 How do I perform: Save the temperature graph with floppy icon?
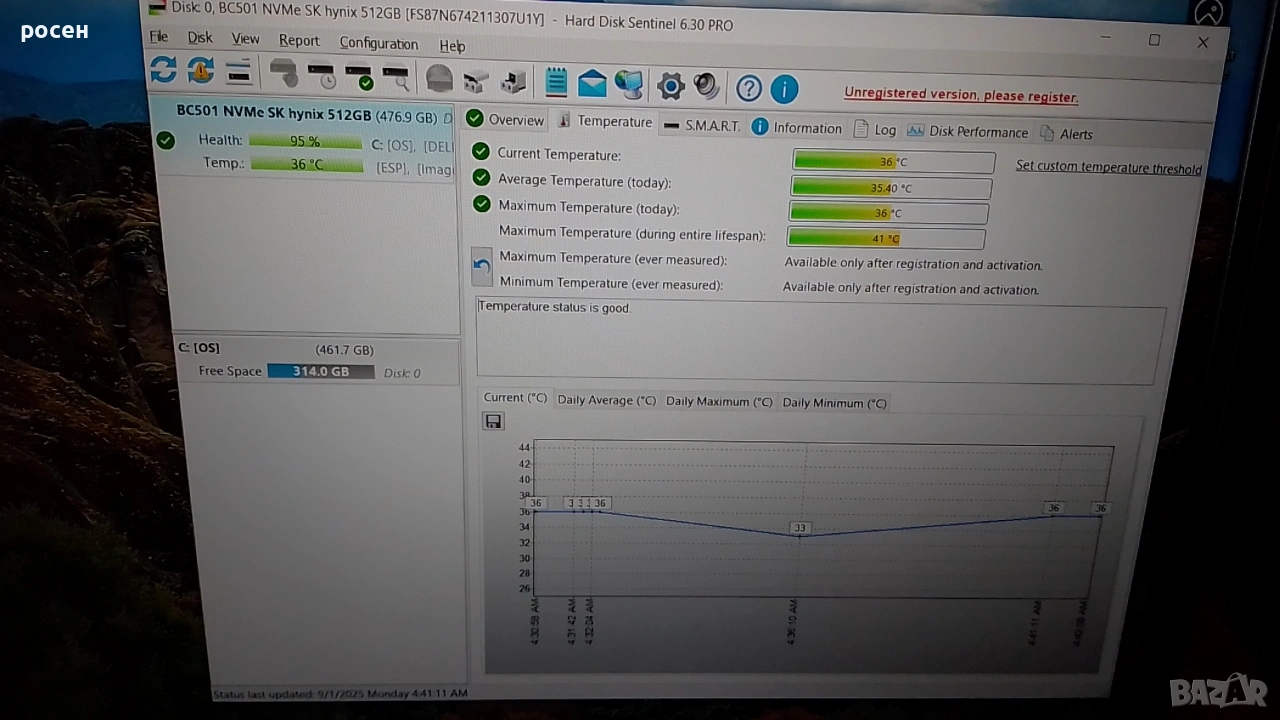[x=493, y=421]
